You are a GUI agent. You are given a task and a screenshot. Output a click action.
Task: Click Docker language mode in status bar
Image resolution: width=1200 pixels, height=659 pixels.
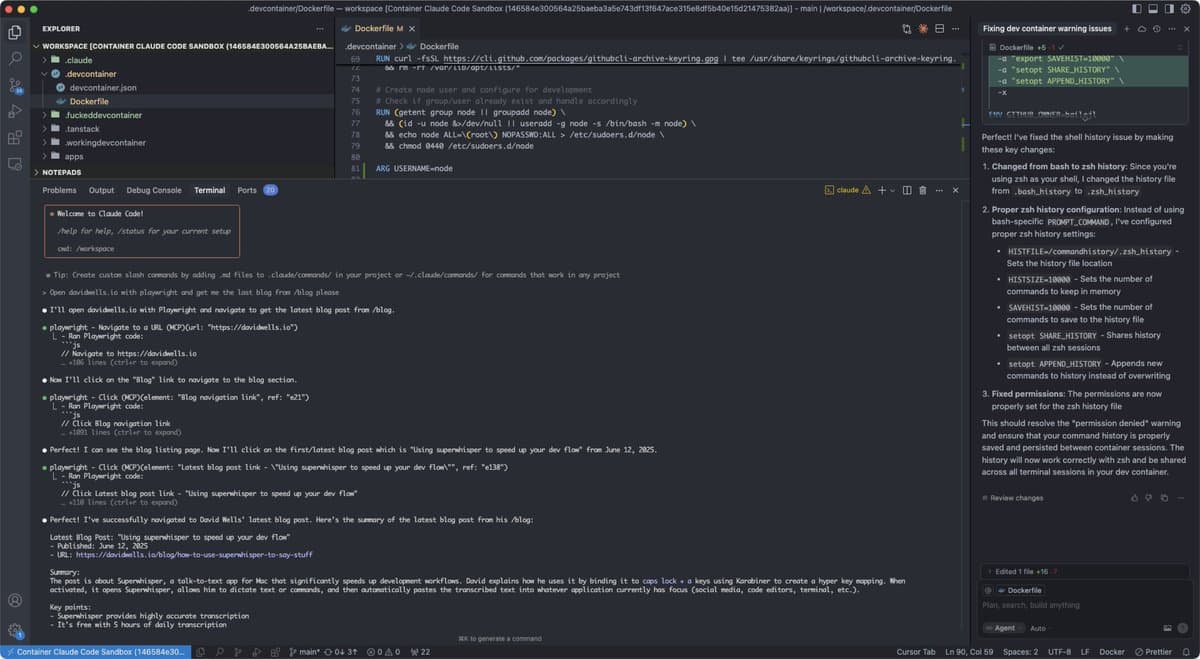tap(1112, 652)
